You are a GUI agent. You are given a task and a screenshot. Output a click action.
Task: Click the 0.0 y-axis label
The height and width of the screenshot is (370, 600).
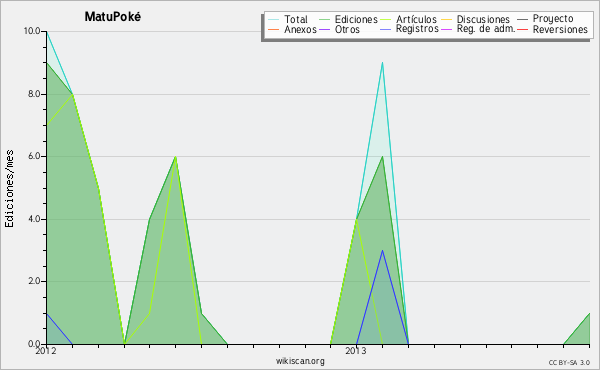pos(34,344)
